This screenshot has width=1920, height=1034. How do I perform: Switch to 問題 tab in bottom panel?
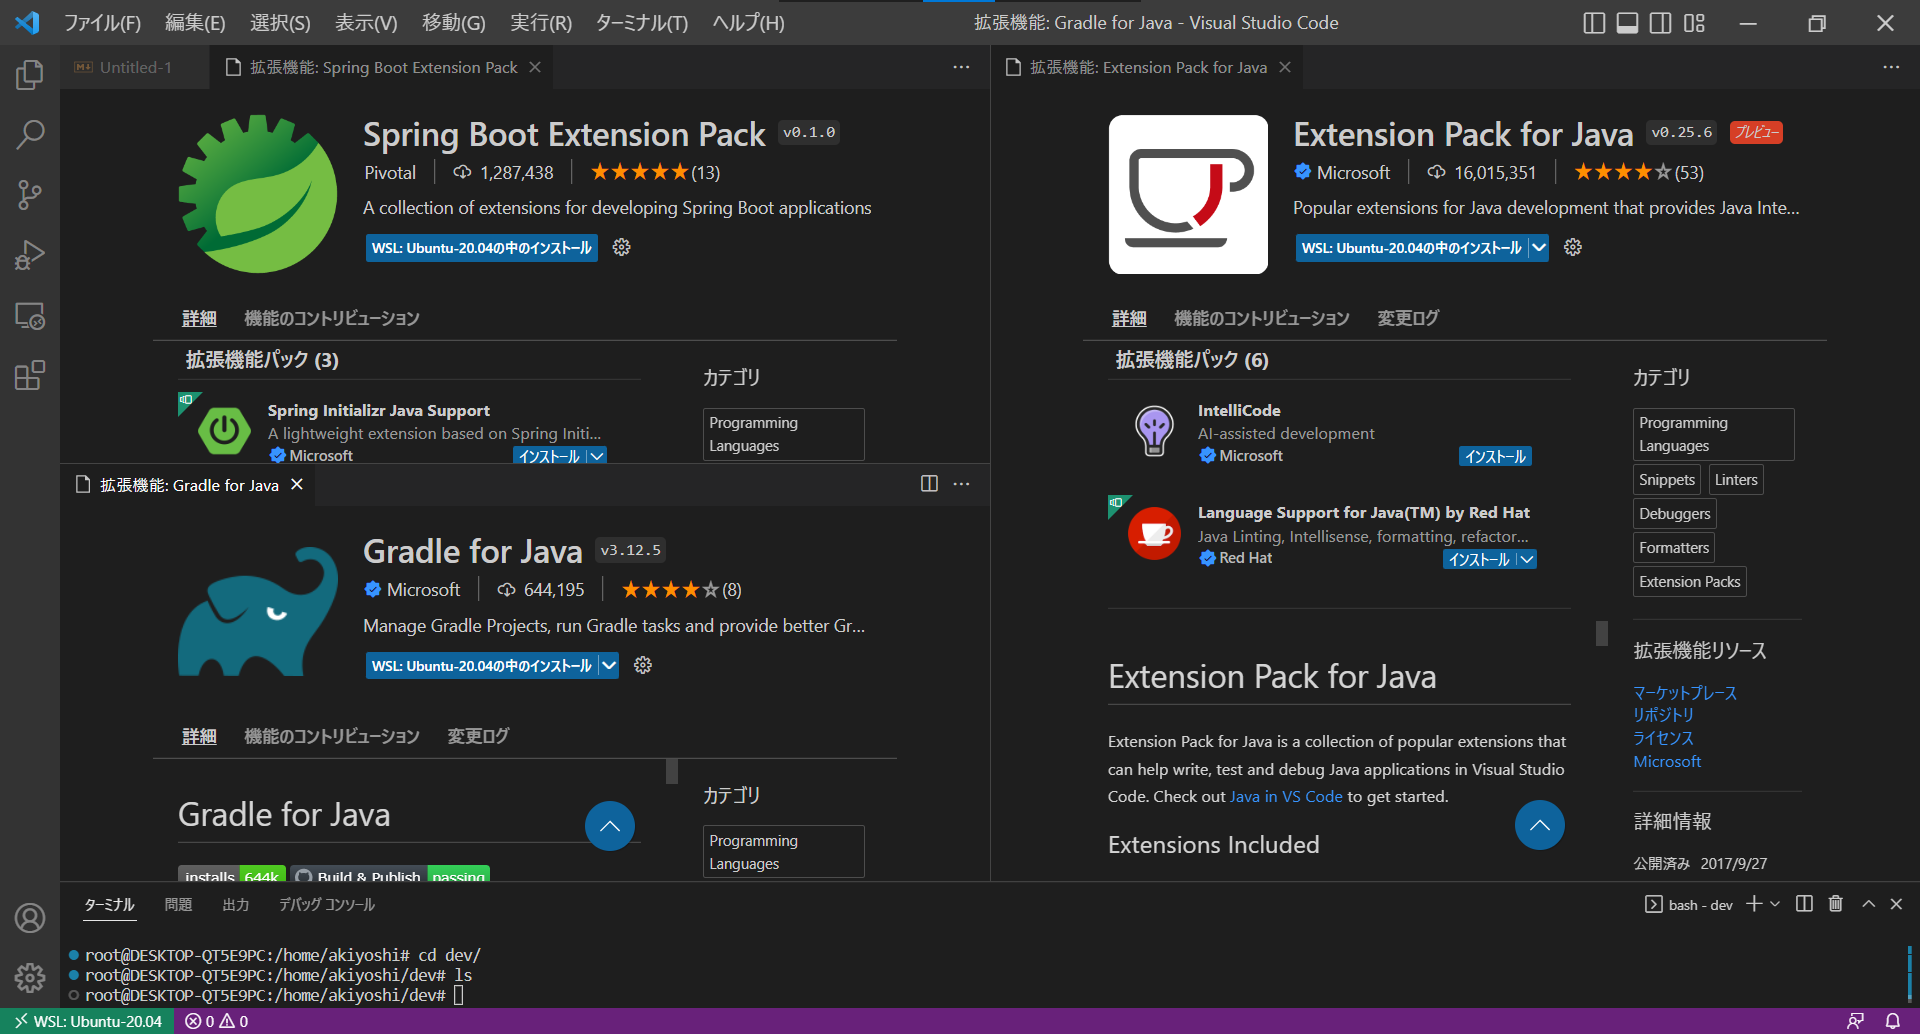178,904
